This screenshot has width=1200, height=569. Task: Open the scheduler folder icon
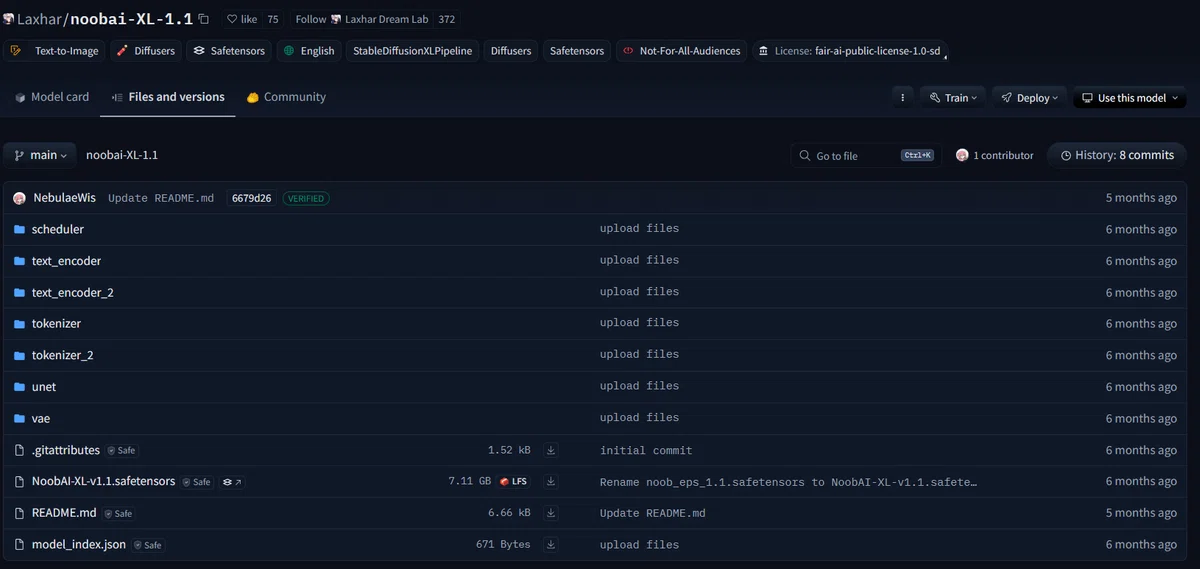pos(19,230)
